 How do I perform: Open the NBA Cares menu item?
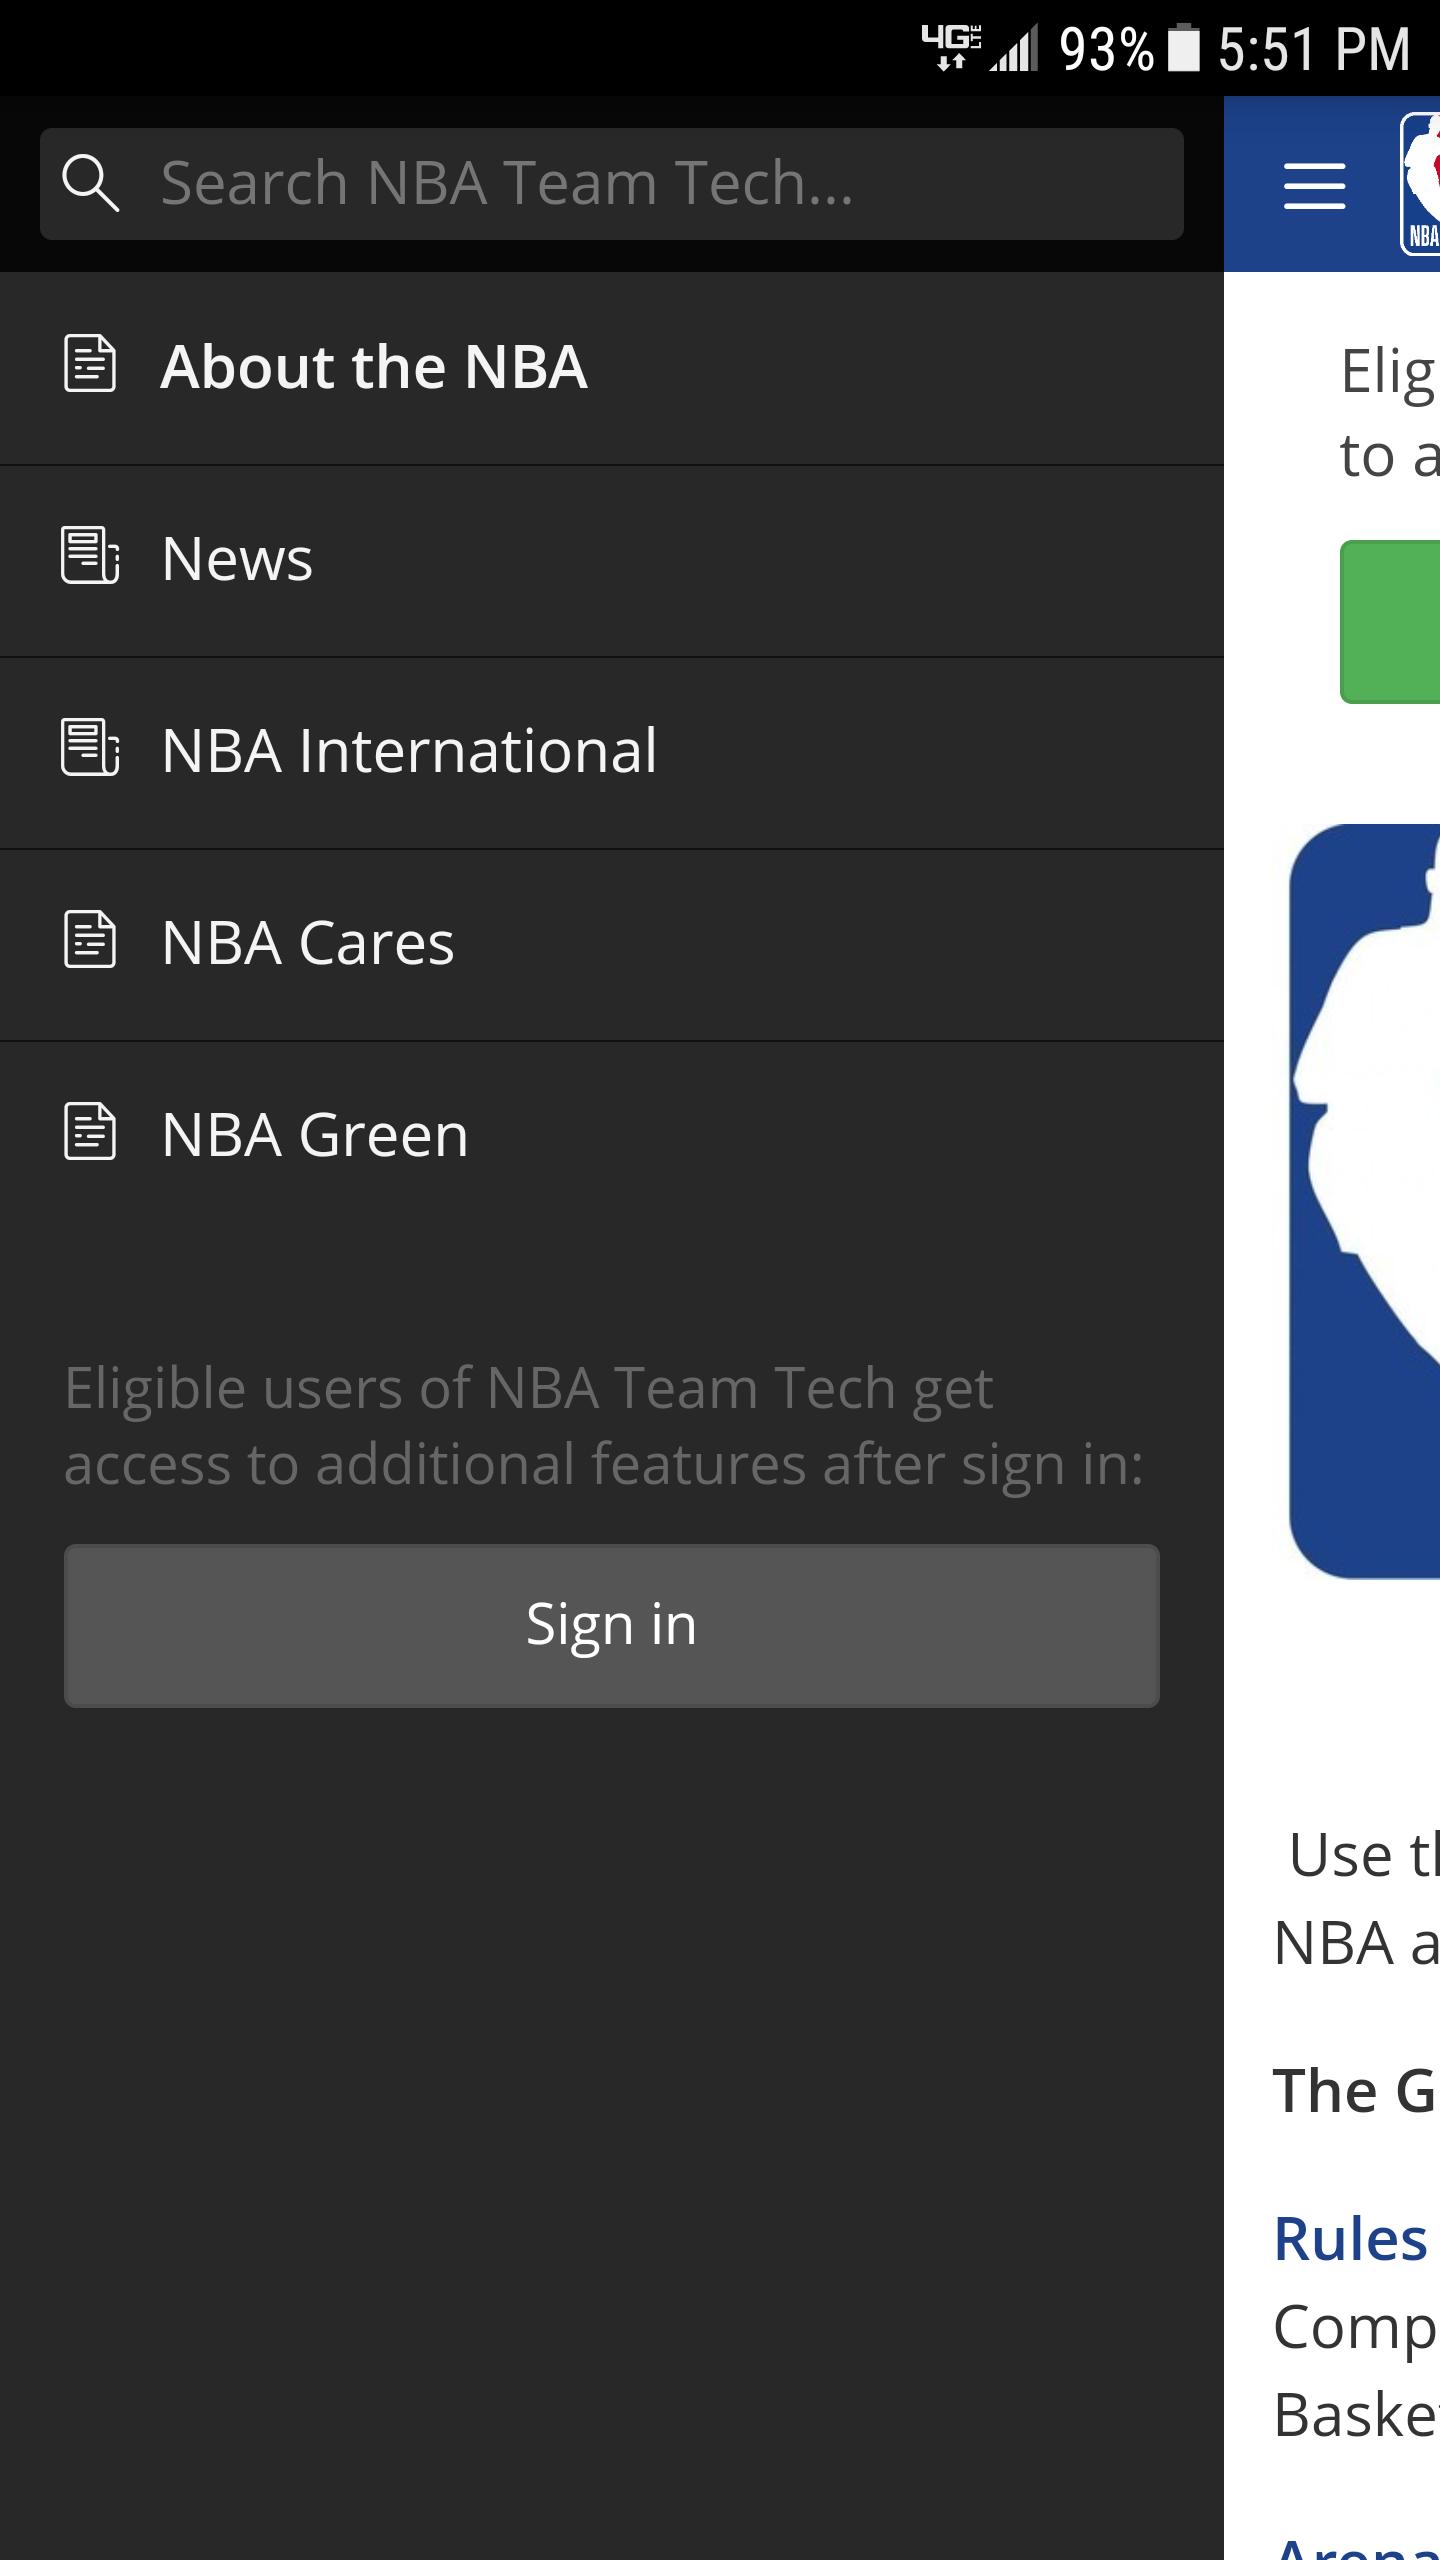pyautogui.click(x=612, y=945)
